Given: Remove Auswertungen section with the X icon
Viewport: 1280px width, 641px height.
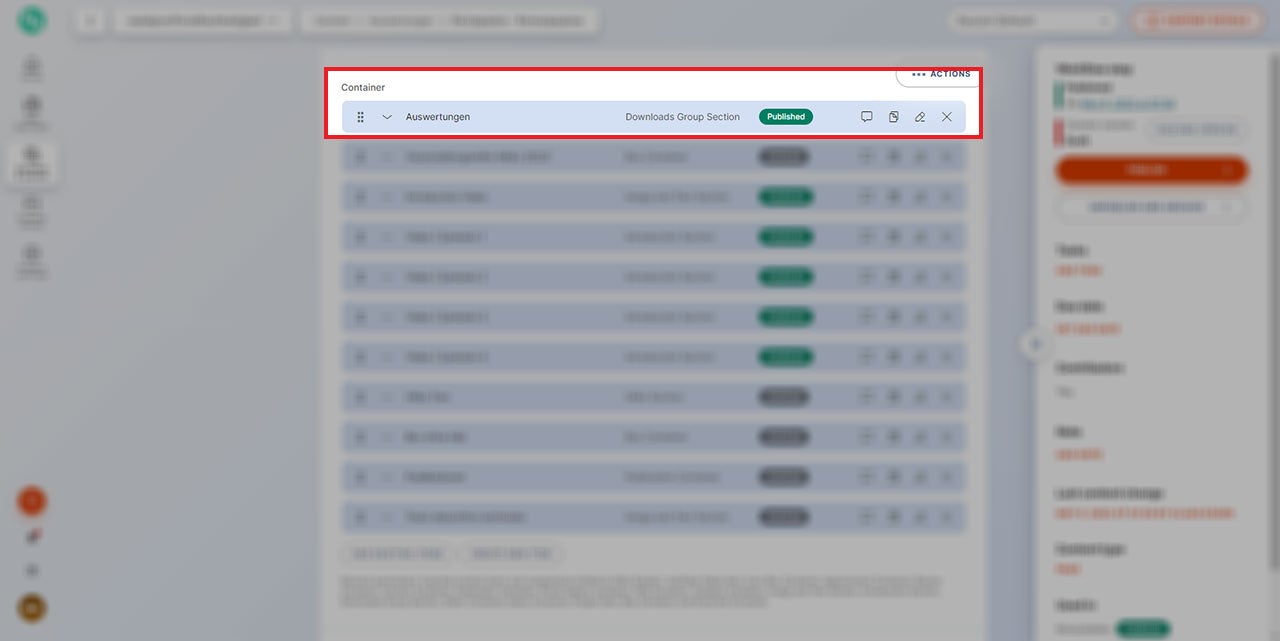Looking at the screenshot, I should pyautogui.click(x=947, y=117).
